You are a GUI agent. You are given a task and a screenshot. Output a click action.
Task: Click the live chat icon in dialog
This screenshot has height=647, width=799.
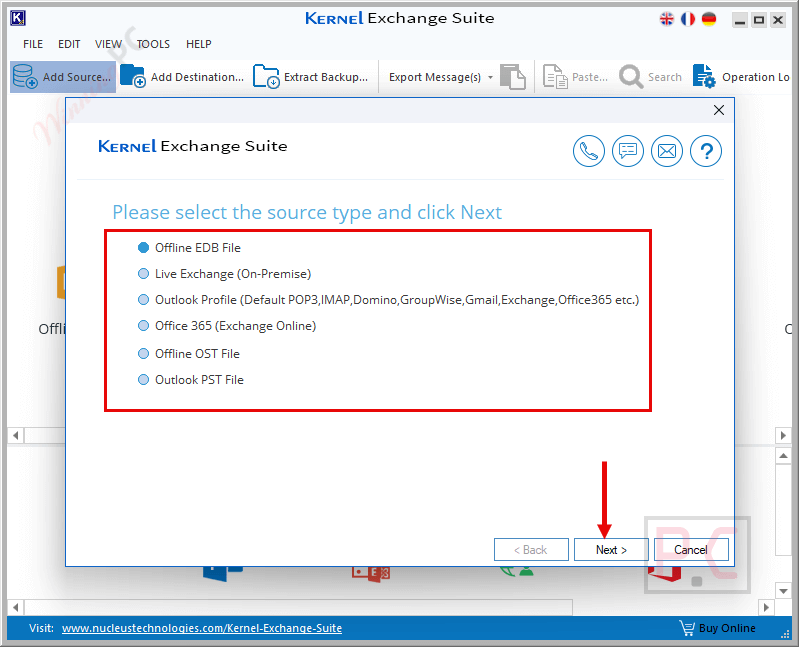[x=628, y=151]
